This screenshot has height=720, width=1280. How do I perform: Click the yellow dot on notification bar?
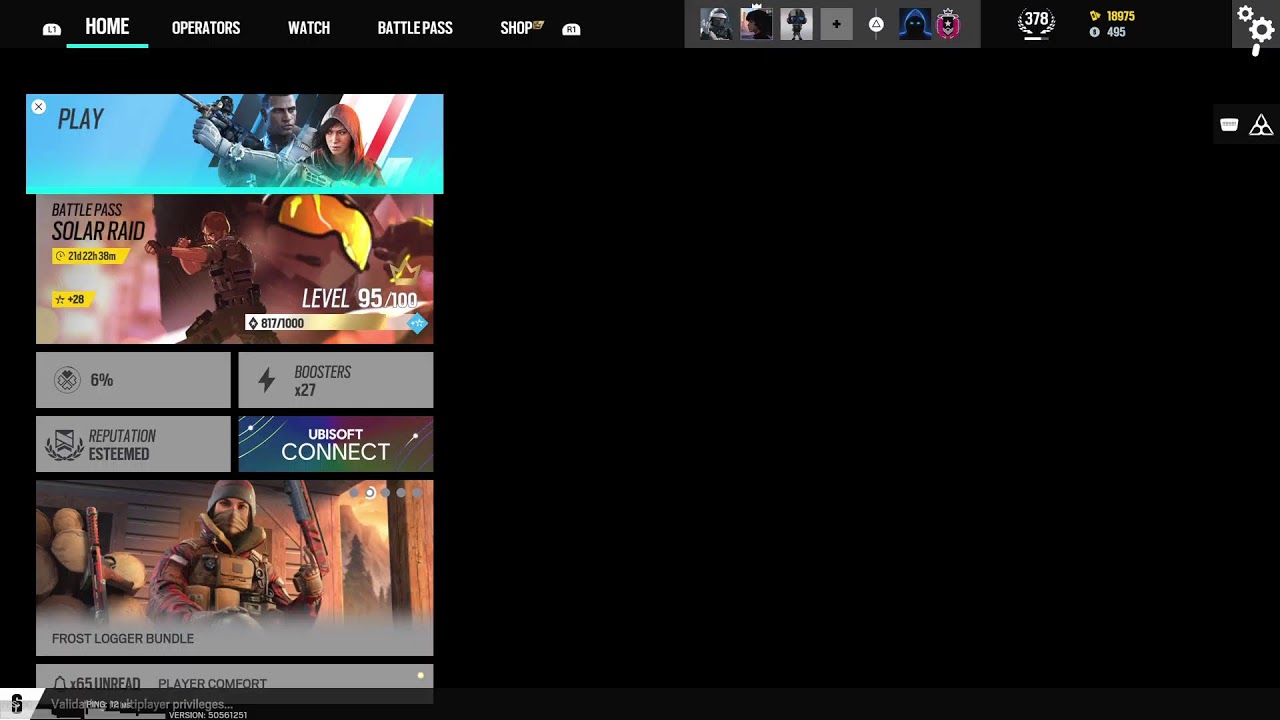click(x=421, y=676)
